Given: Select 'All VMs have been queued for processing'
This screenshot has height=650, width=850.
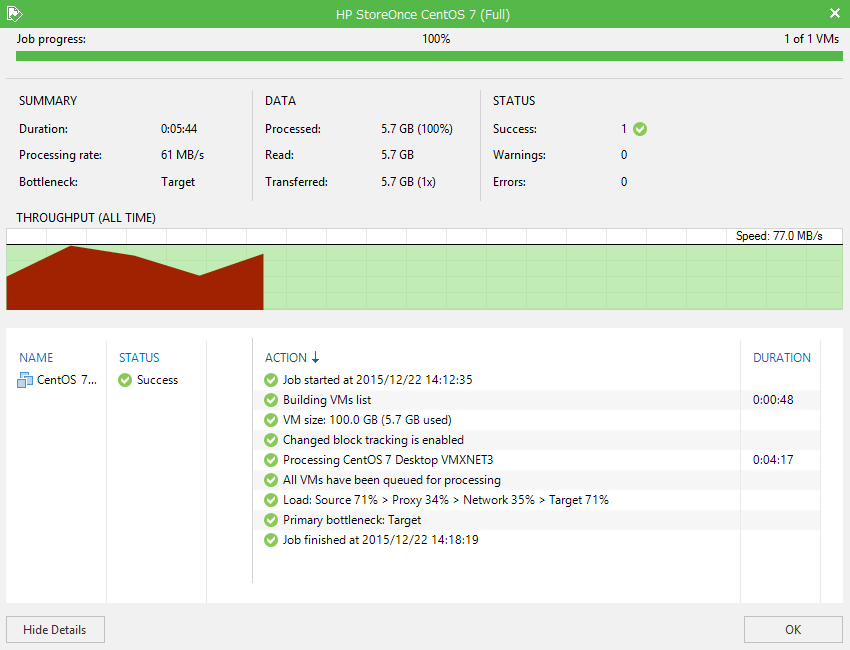Looking at the screenshot, I should click(391, 480).
